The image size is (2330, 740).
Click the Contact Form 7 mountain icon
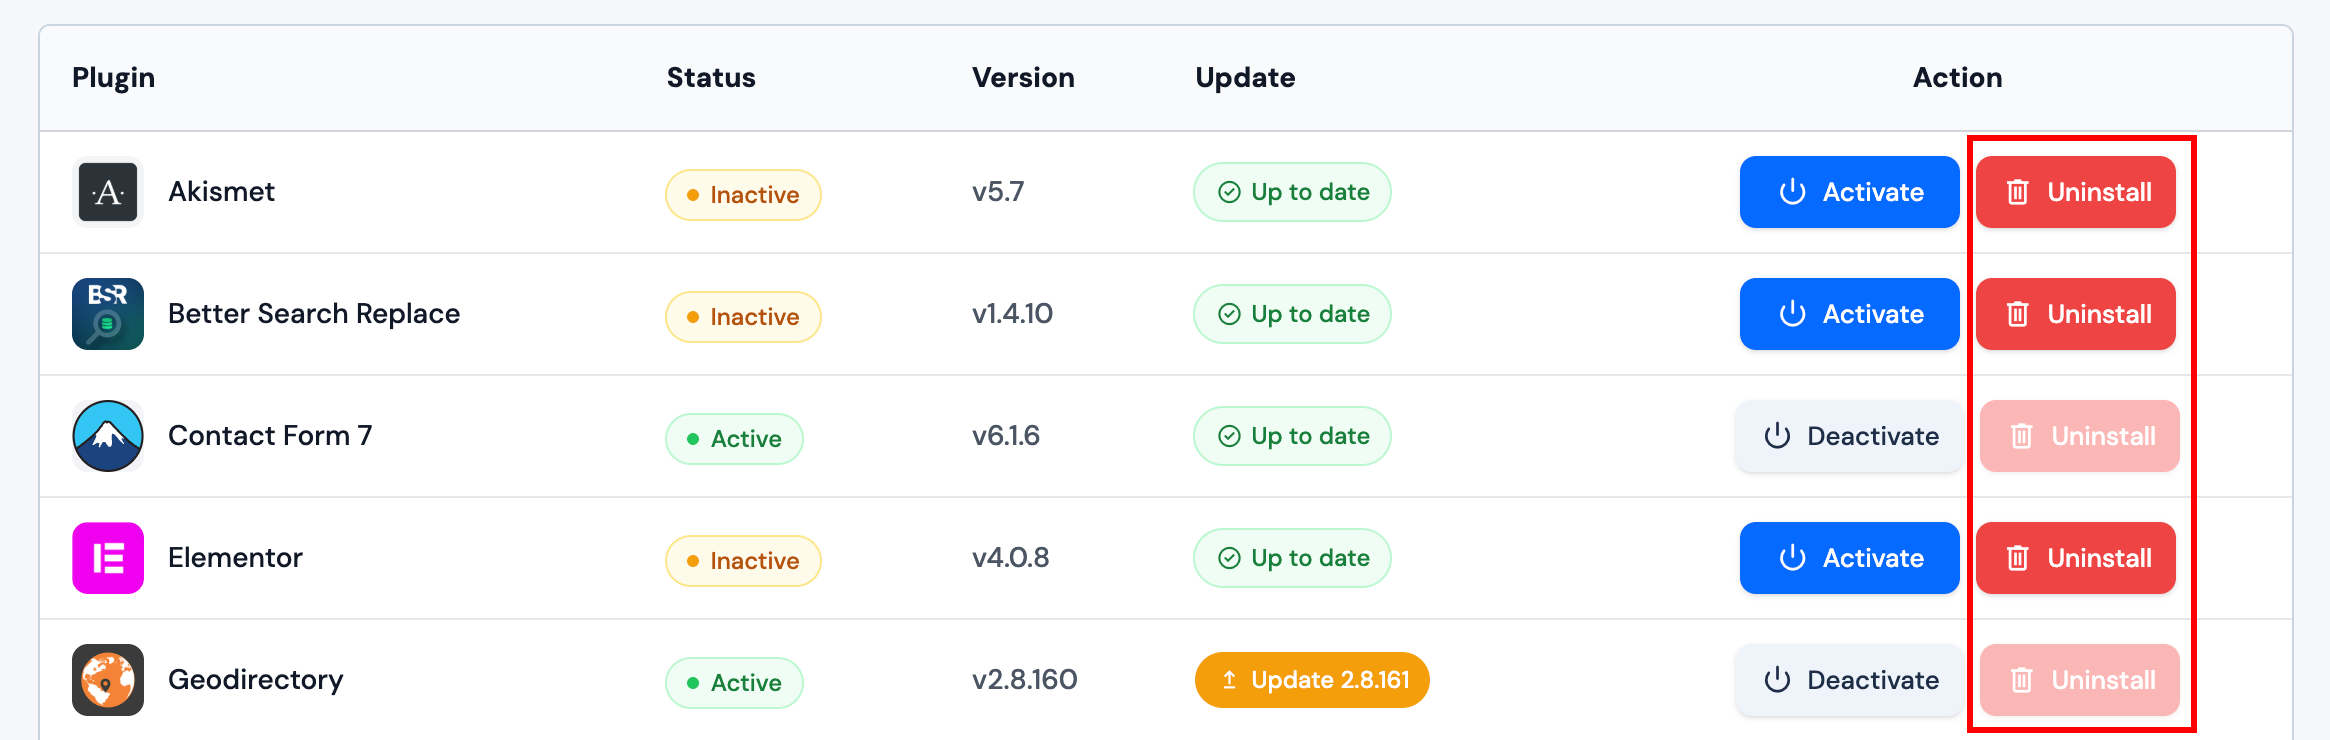pos(108,436)
